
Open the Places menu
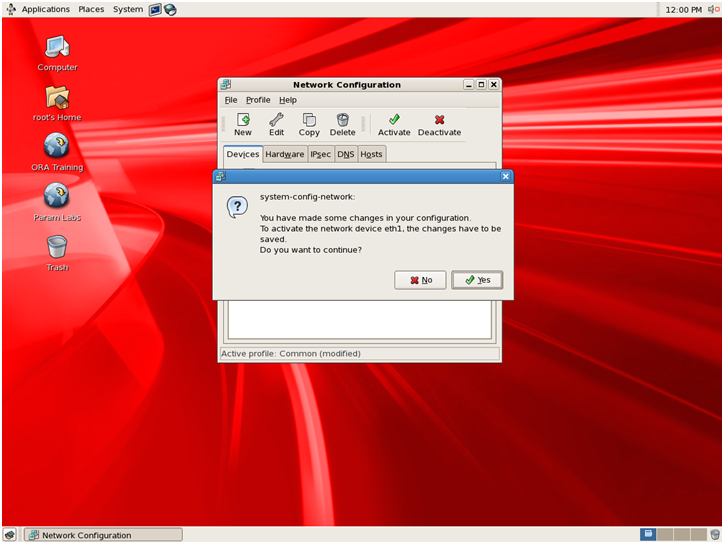tap(91, 9)
